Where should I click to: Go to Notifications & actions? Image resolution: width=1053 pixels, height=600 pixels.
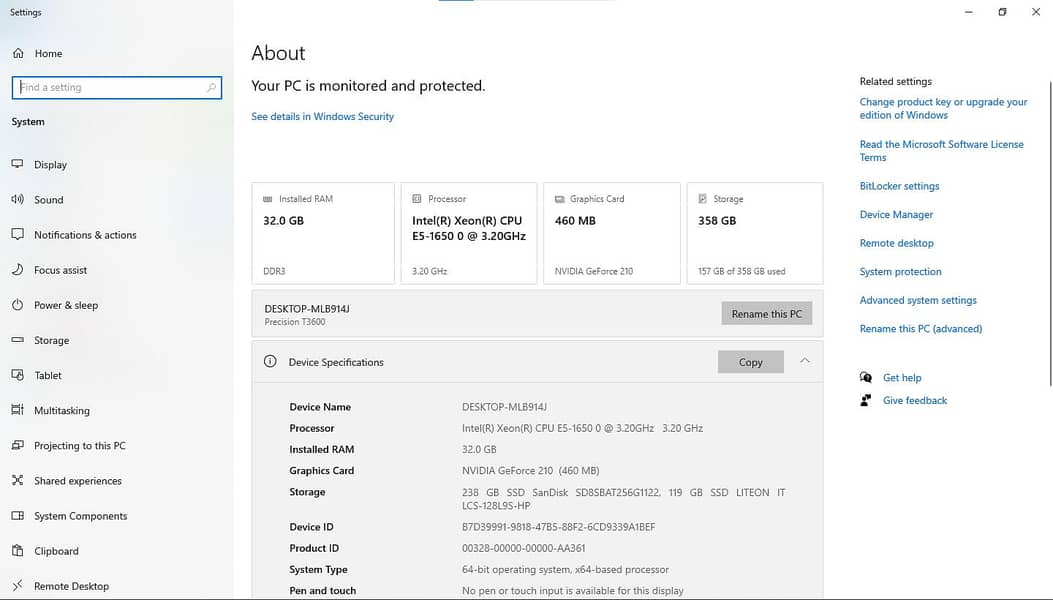click(x=117, y=234)
